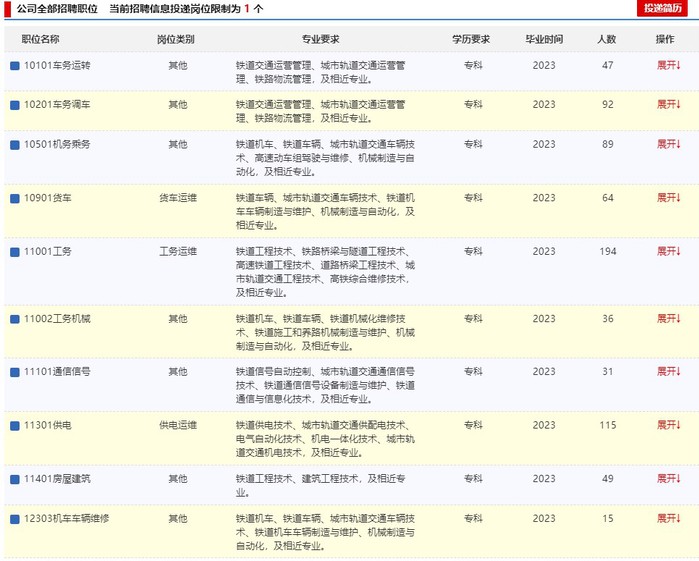Image resolution: width=699 pixels, height=561 pixels.
Task: Click headcount 89 in the 10501机务乘务 row
Action: tap(608, 144)
